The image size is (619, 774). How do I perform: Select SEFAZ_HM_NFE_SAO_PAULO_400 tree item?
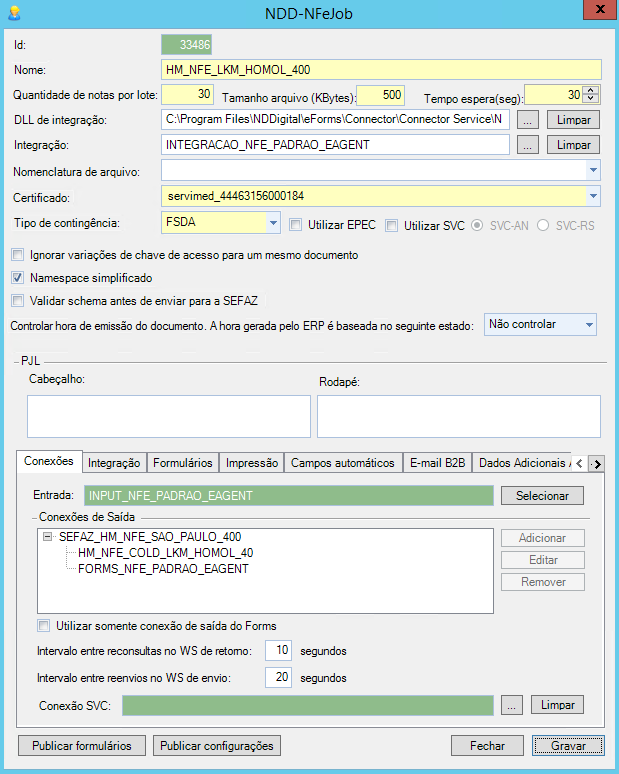click(x=150, y=537)
